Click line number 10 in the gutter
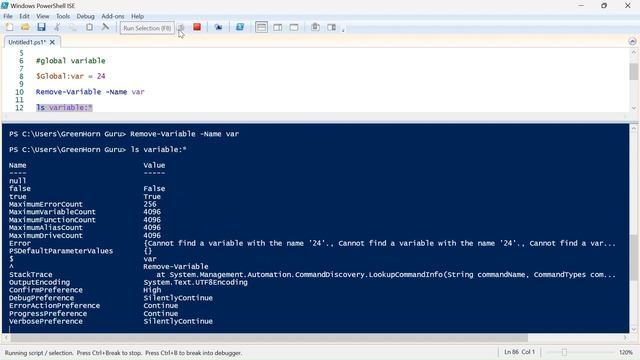 pyautogui.click(x=19, y=92)
